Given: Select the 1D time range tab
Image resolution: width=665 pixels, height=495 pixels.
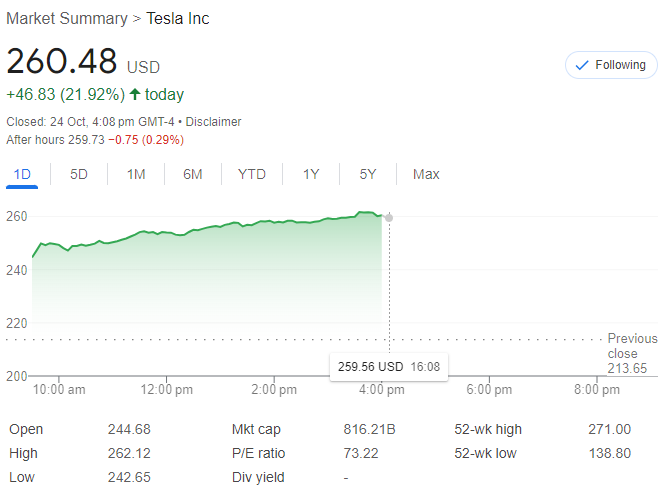Looking at the screenshot, I should (22, 174).
